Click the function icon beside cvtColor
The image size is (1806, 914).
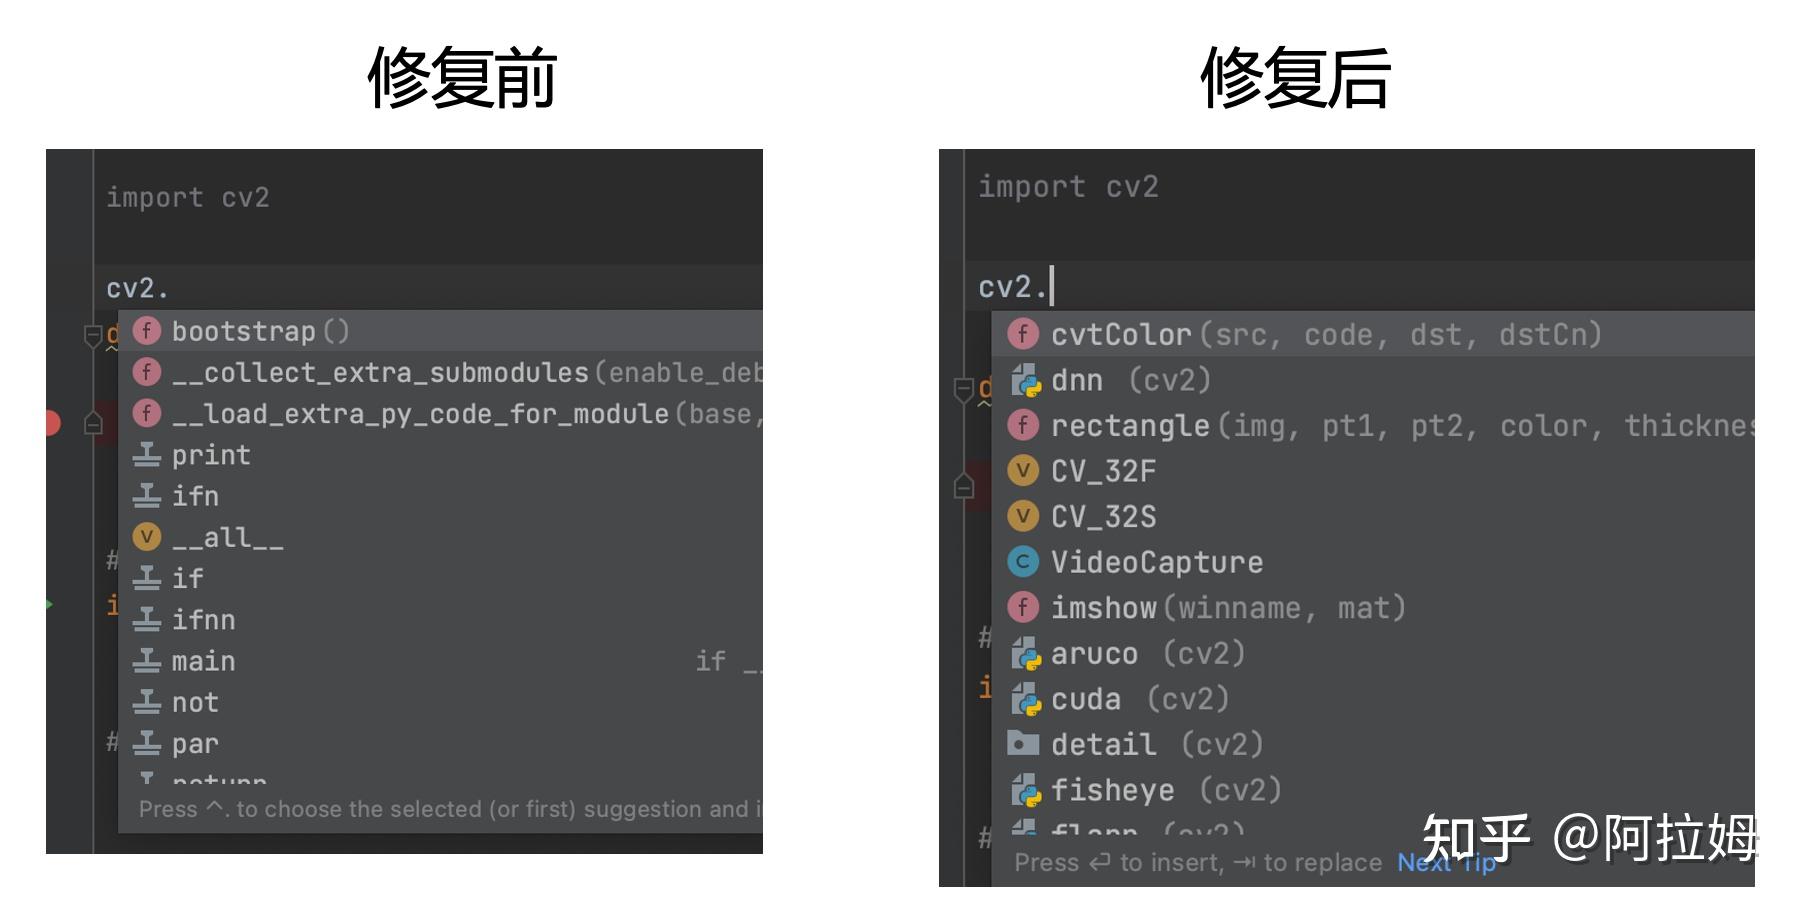[x=1023, y=334]
